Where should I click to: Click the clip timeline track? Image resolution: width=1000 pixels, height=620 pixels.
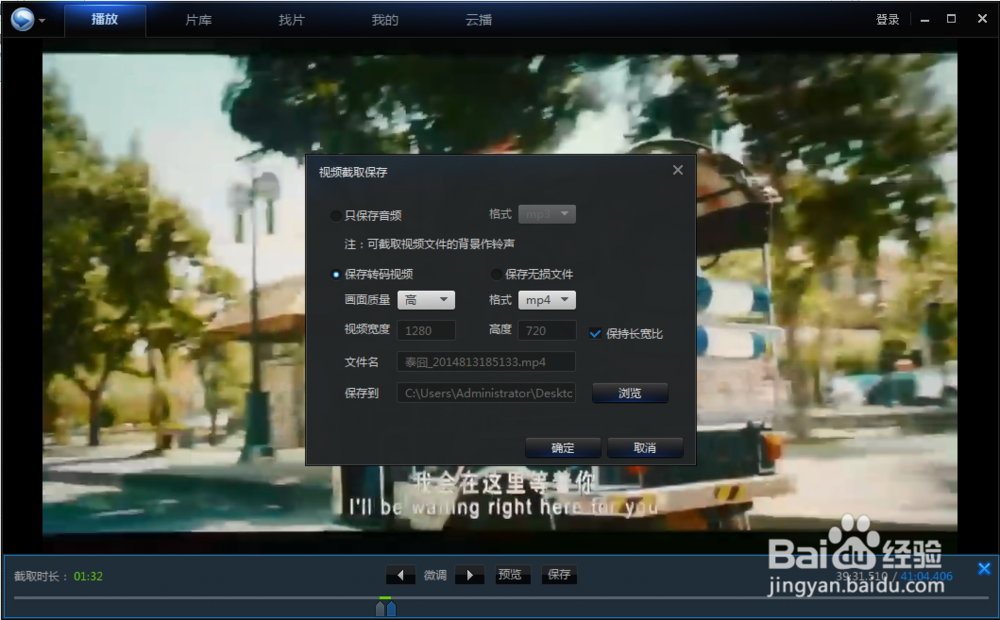tap(501, 598)
